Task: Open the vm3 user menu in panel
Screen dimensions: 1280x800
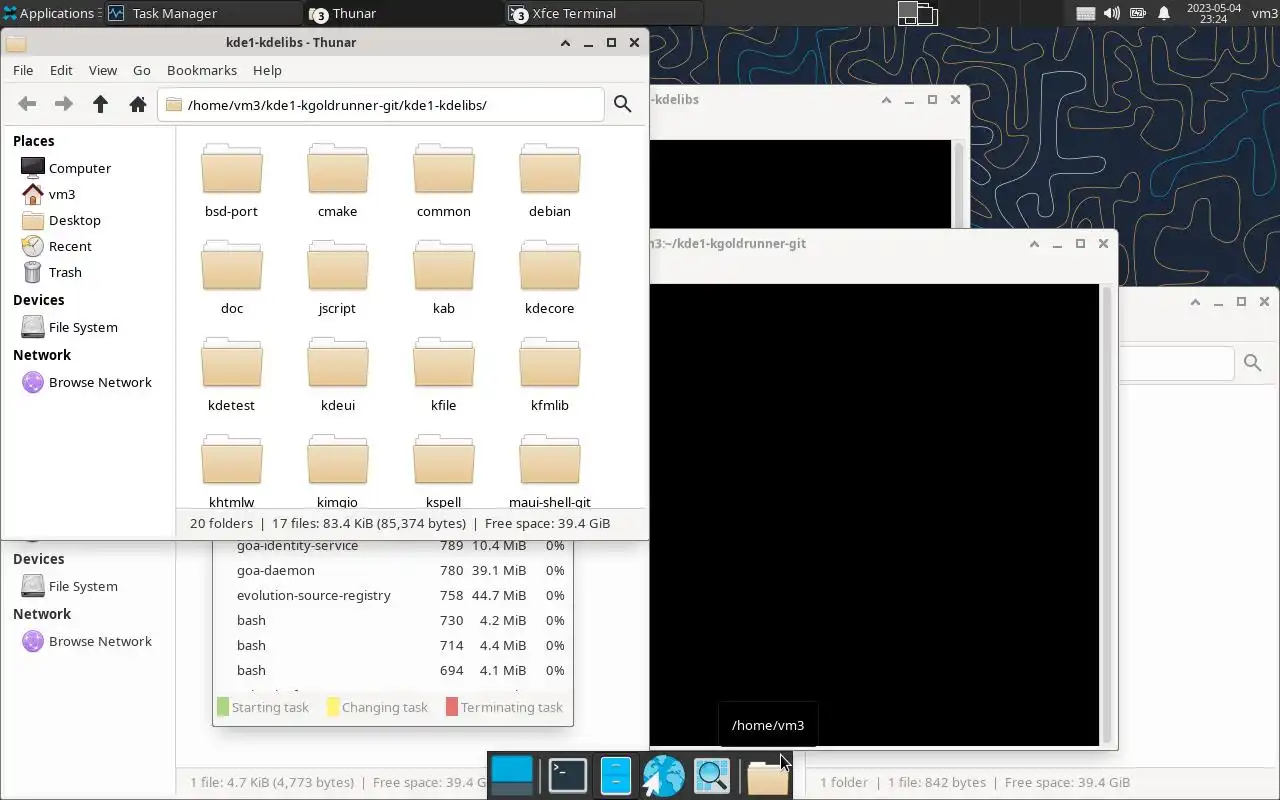Action: pos(1264,13)
